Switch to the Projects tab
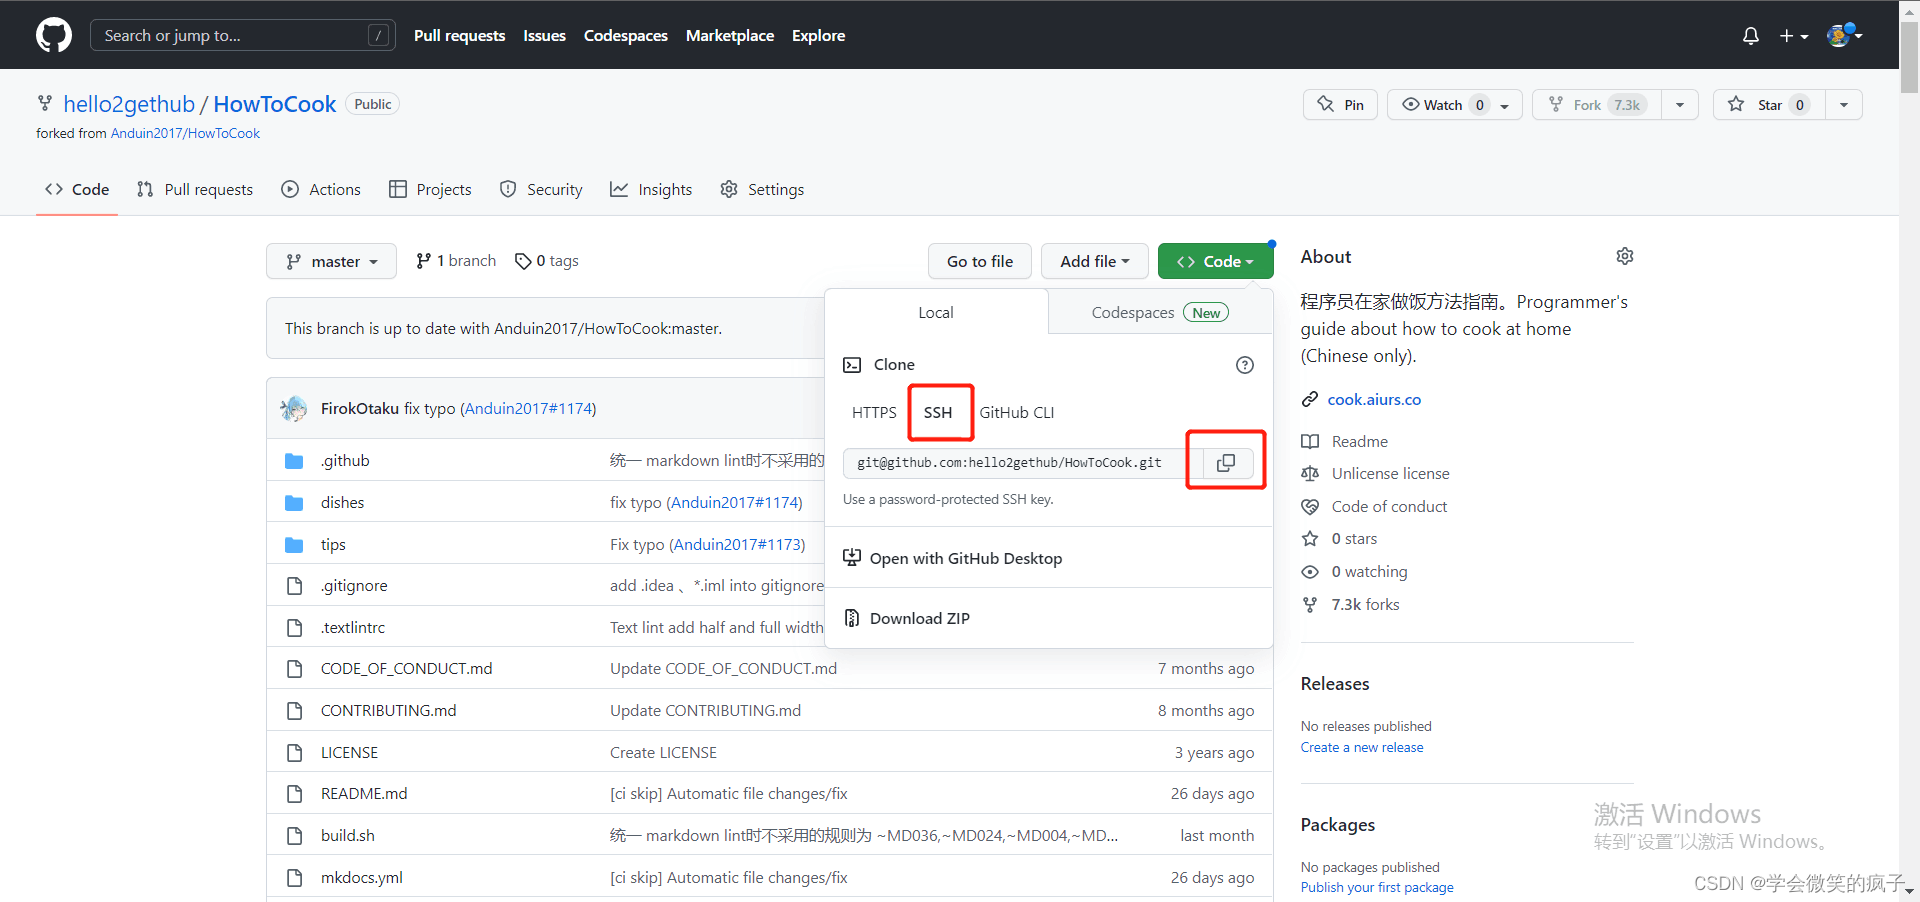 pos(430,189)
